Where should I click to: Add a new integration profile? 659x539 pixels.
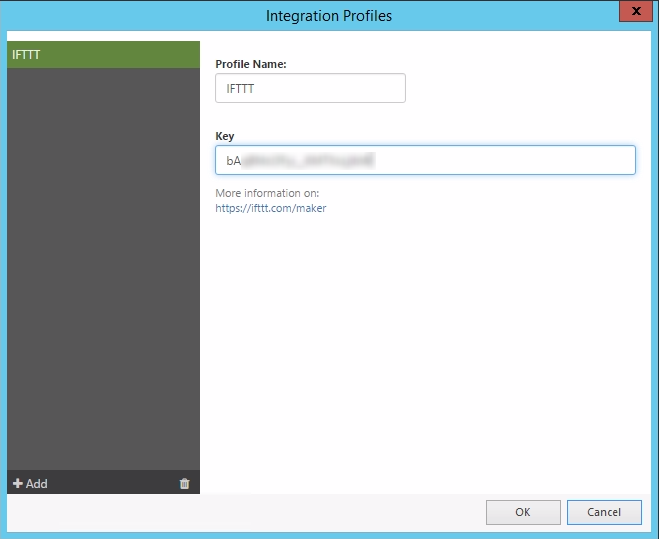coord(30,484)
